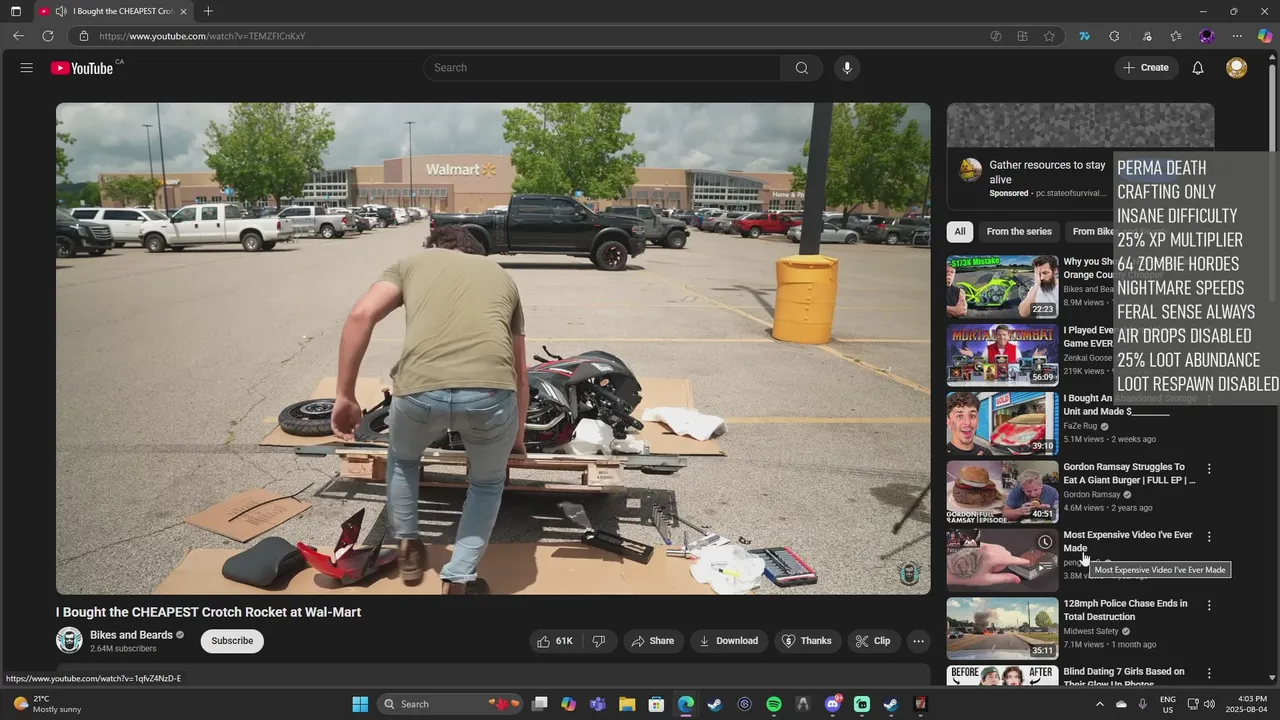
Task: Click the taskbar Search box
Action: point(448,704)
